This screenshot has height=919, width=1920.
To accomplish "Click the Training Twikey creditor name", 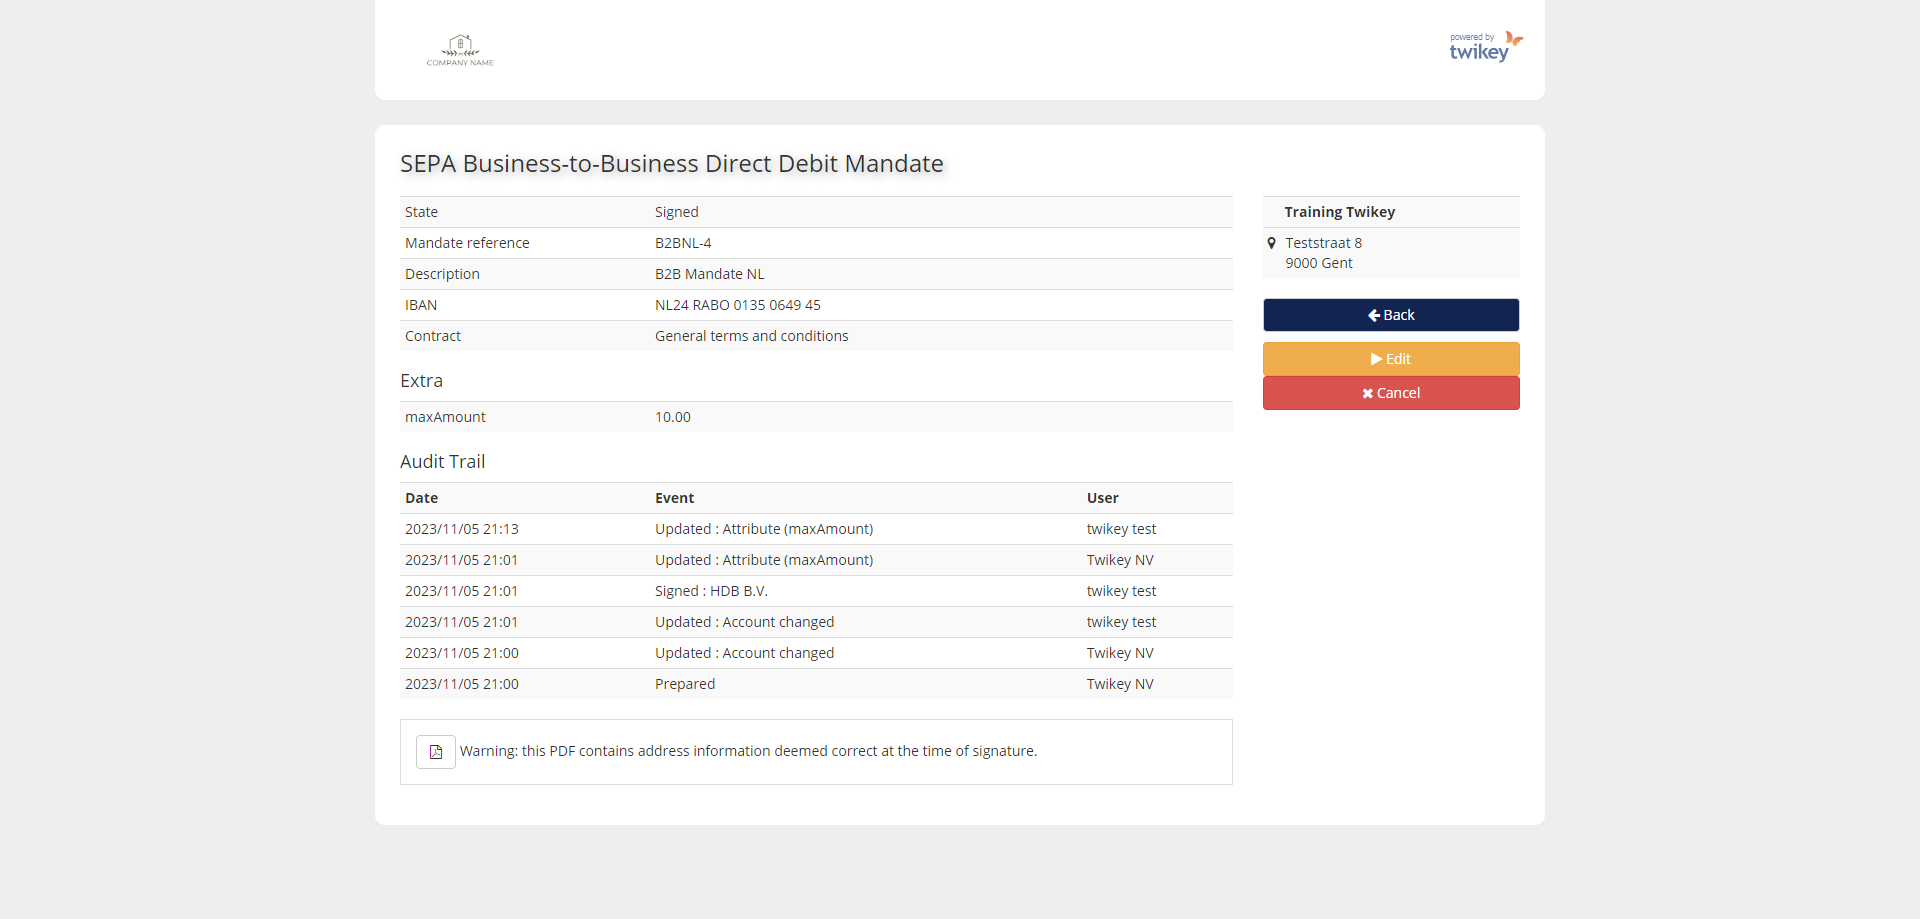I will (x=1339, y=212).
